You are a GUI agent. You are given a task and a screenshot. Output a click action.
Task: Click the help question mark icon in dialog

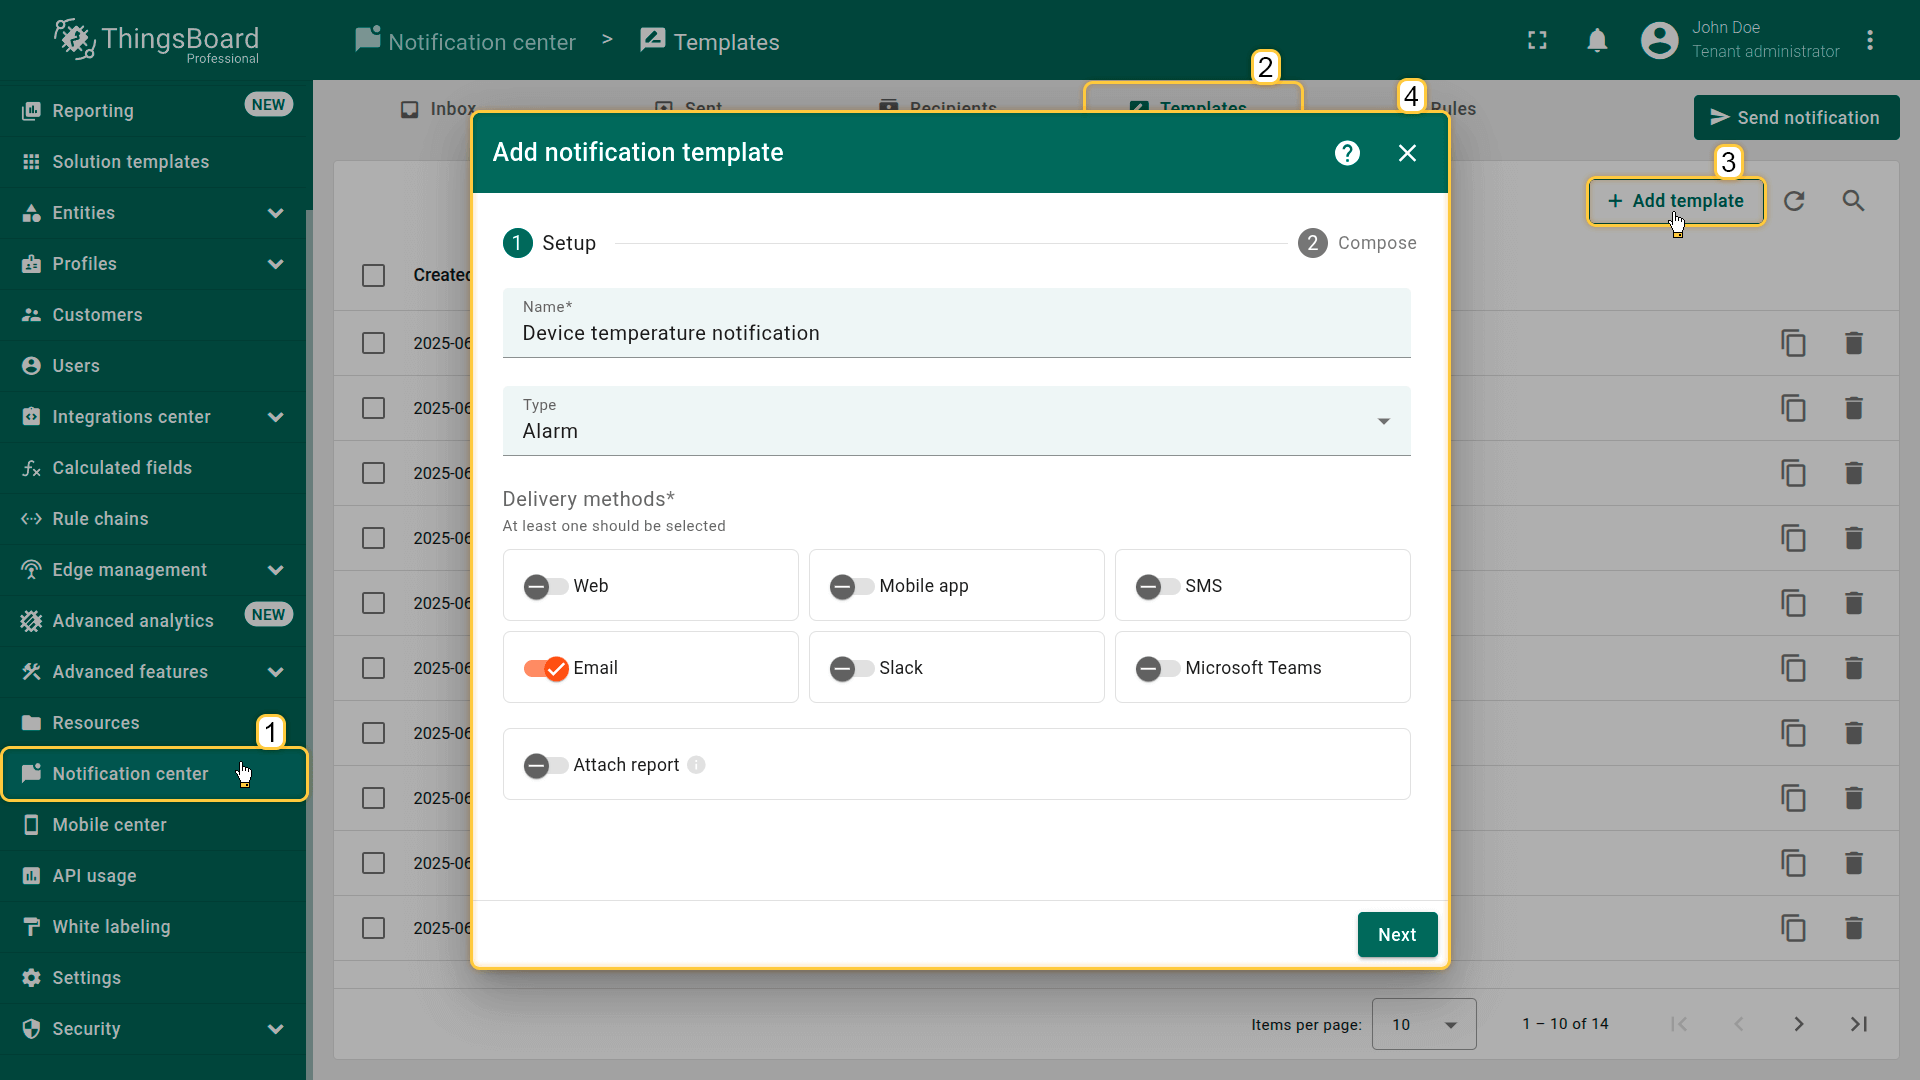(1347, 153)
